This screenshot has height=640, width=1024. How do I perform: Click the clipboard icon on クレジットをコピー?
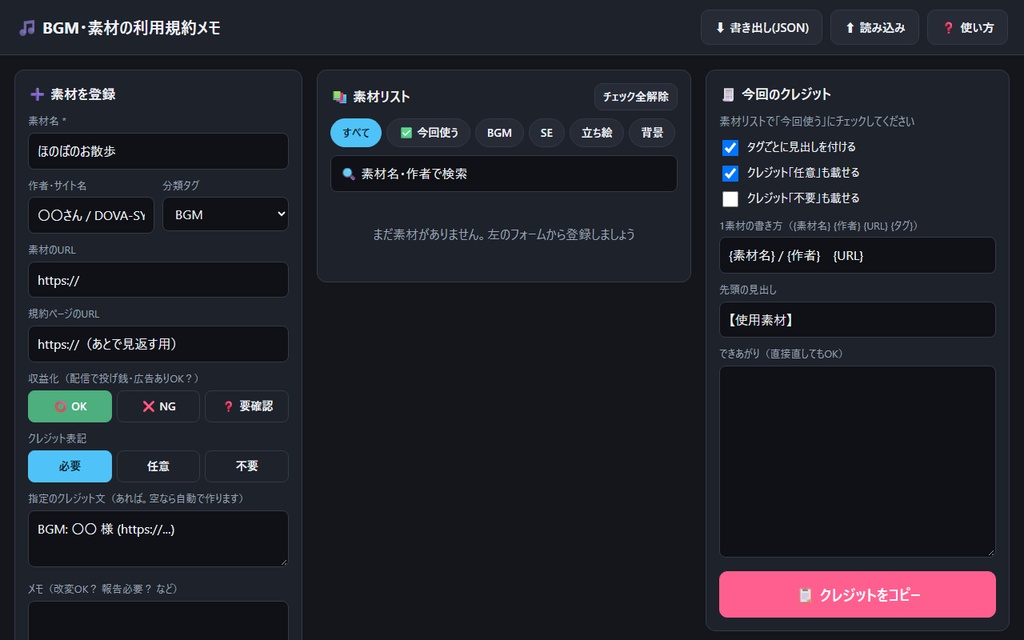point(805,595)
